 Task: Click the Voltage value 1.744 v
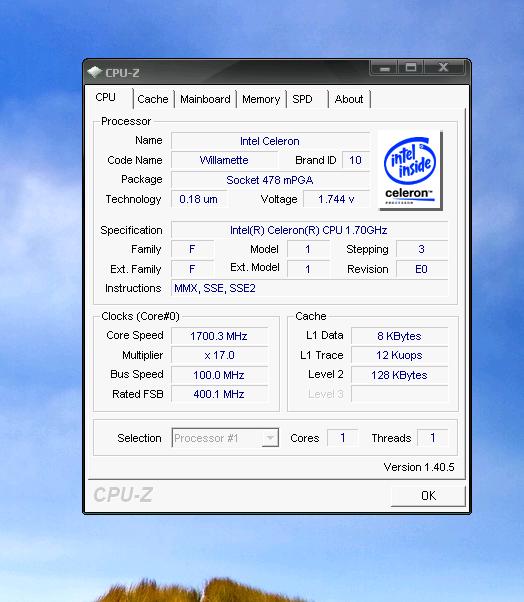(x=336, y=199)
